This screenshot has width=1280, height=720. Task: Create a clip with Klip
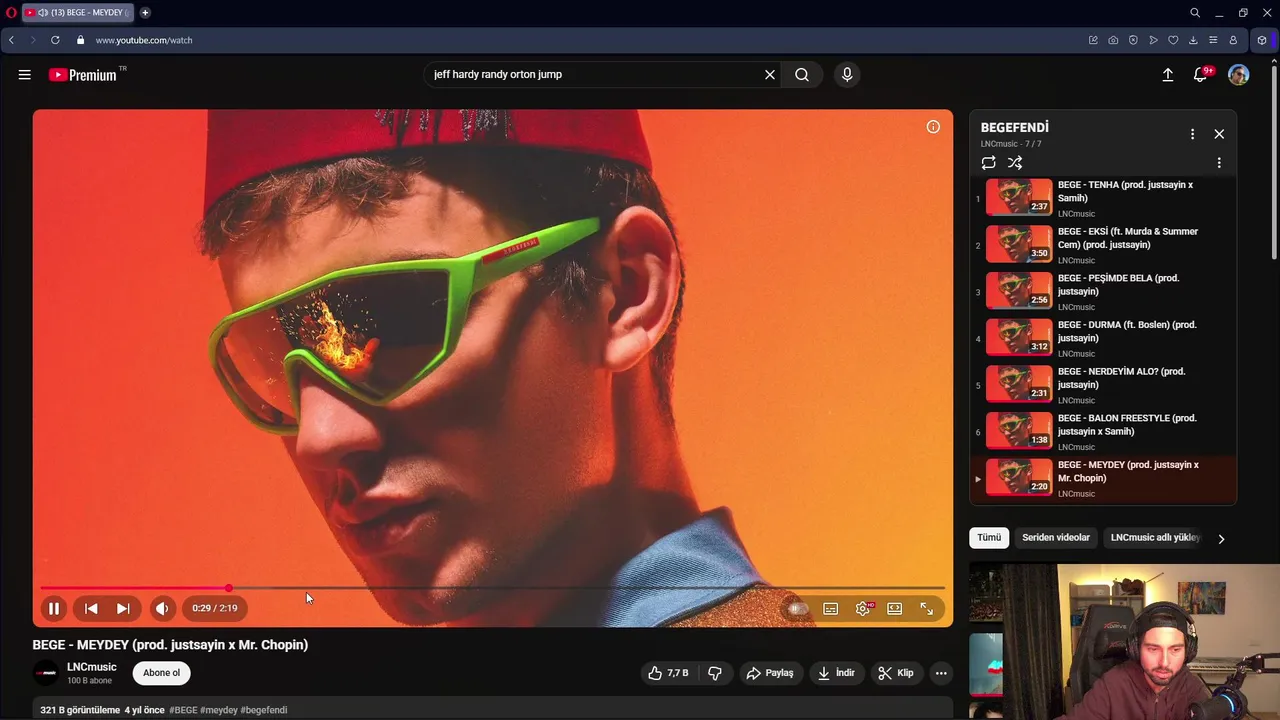pyautogui.click(x=896, y=673)
